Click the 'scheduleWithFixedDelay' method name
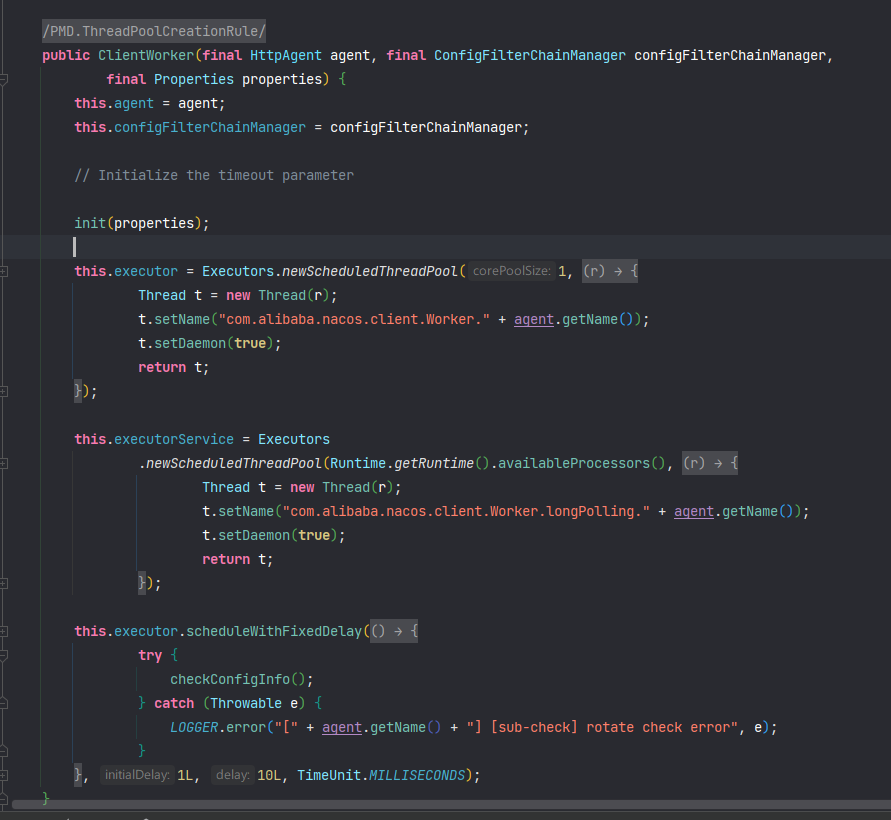The height and width of the screenshot is (820, 891). point(274,631)
